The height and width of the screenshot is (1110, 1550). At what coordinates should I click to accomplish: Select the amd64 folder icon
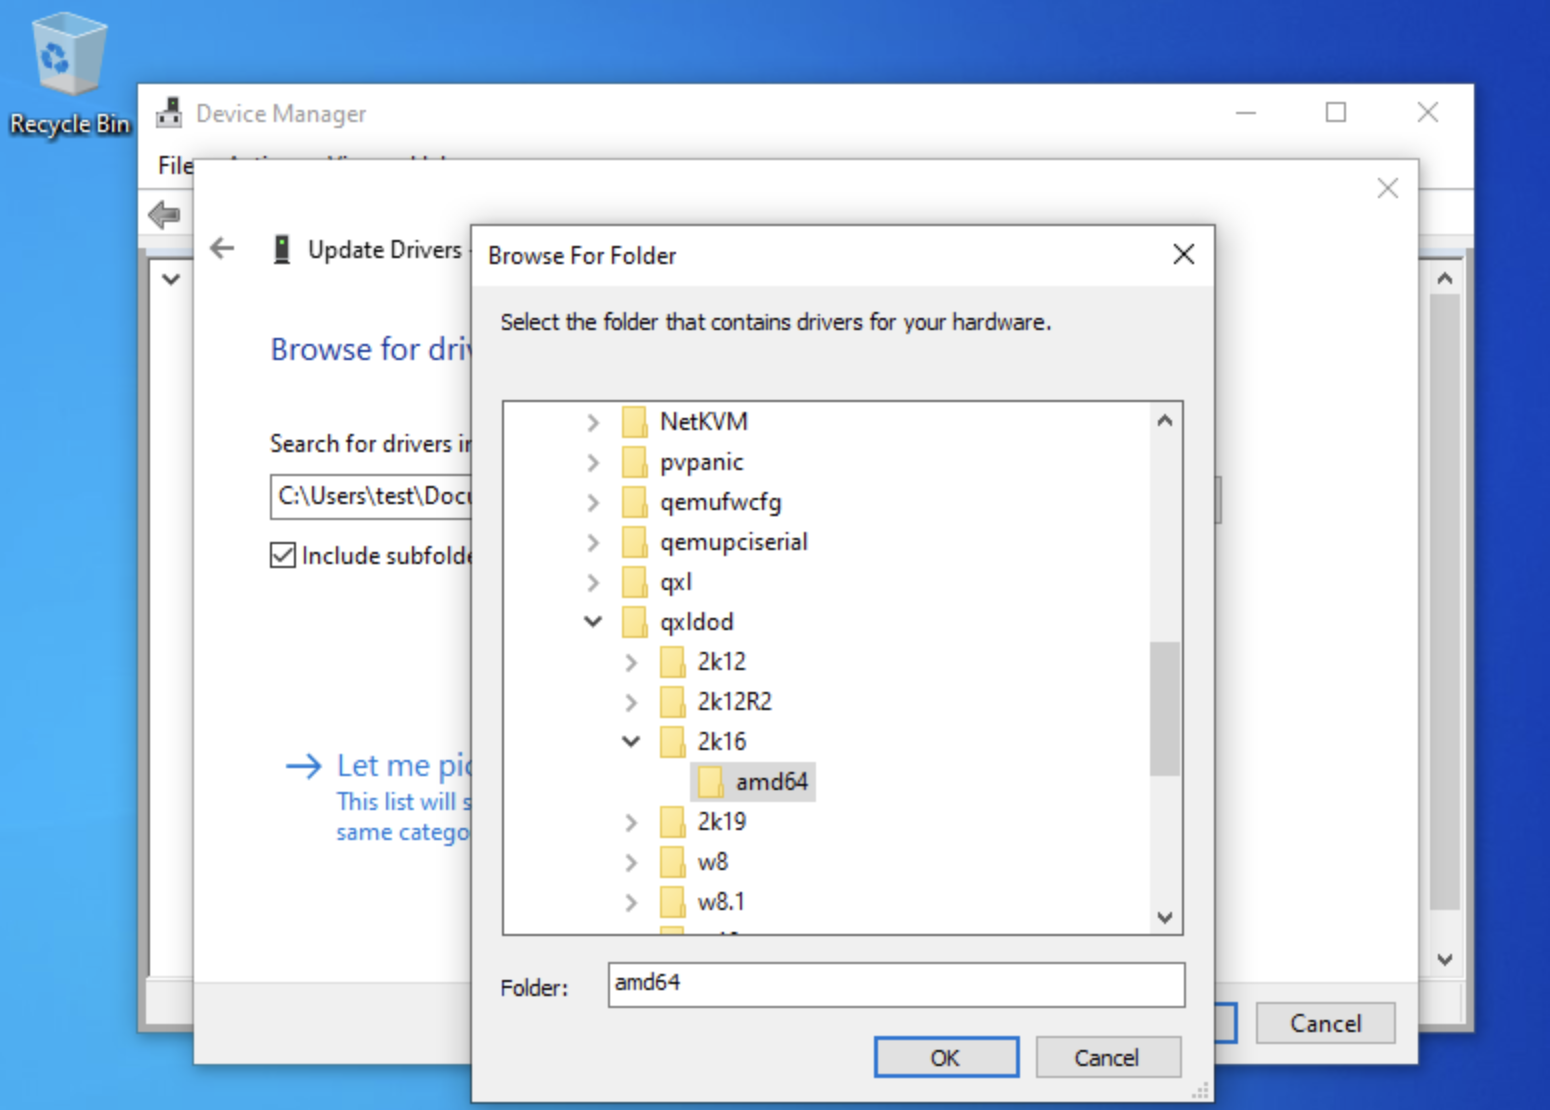coord(710,782)
